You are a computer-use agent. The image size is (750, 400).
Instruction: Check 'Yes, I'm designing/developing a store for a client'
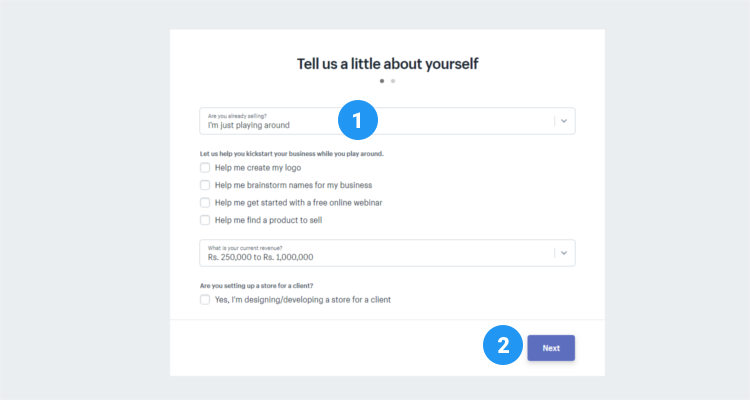[x=205, y=299]
